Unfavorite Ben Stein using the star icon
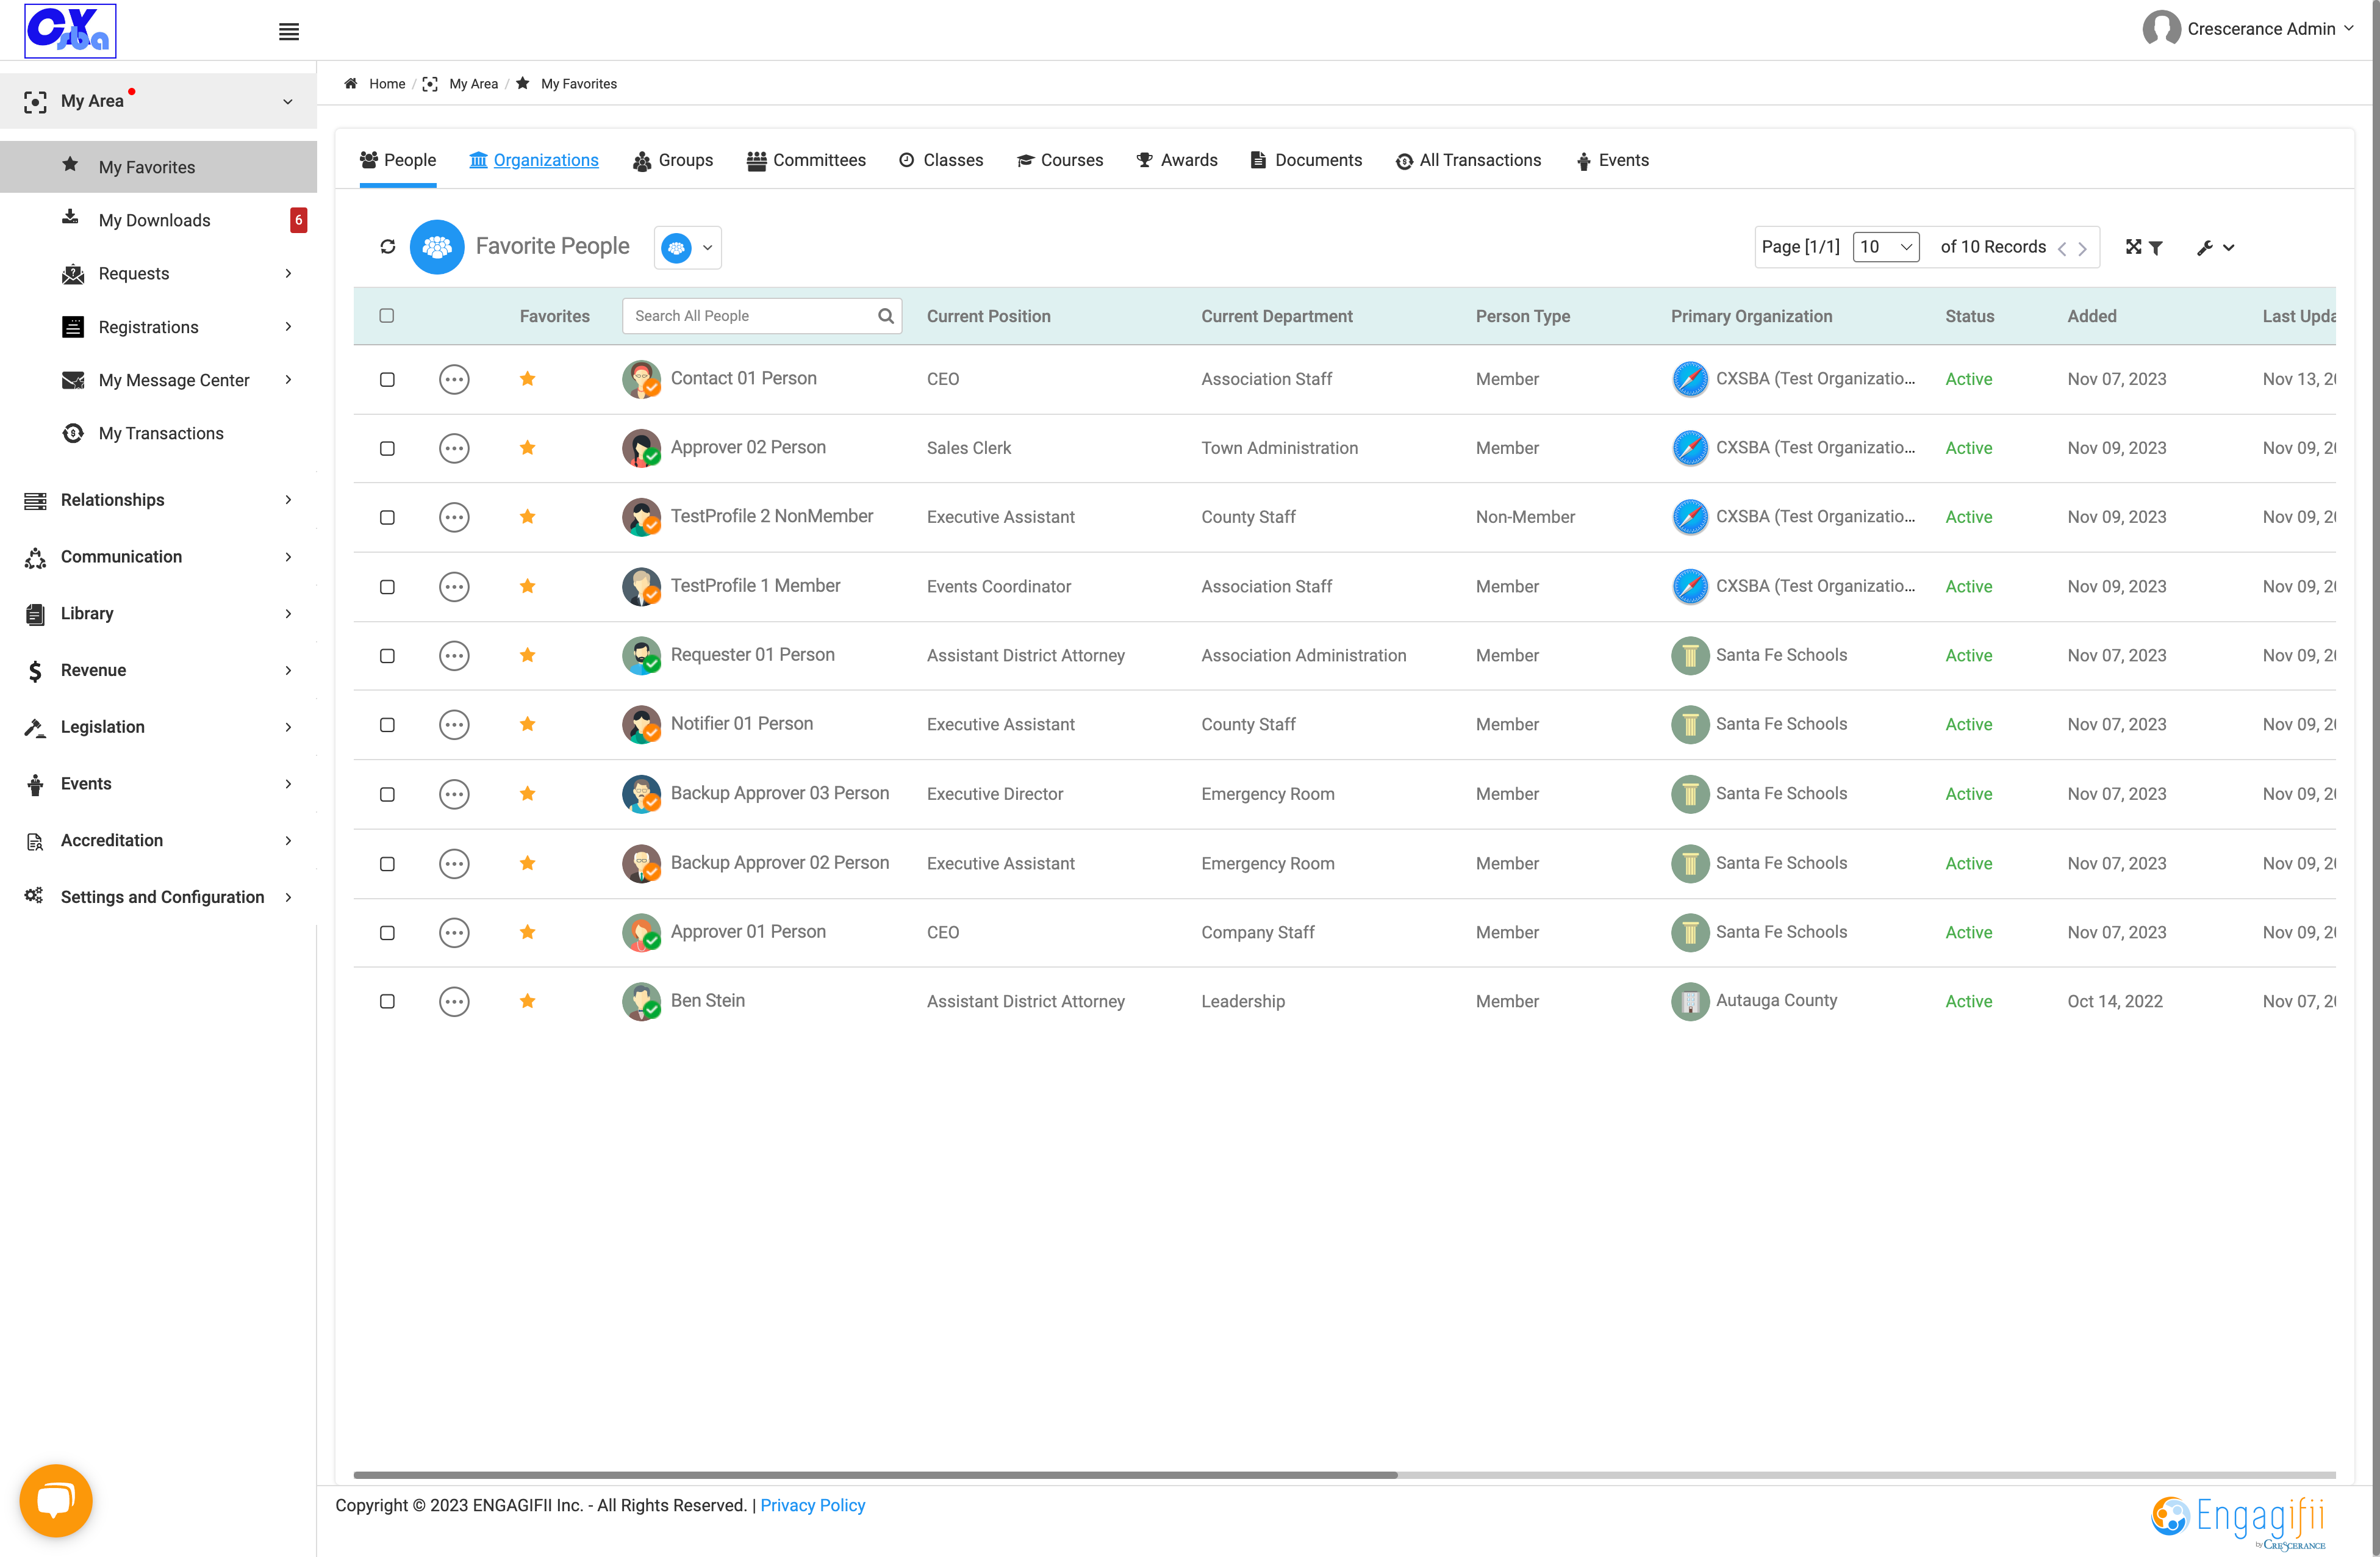 (x=527, y=1000)
